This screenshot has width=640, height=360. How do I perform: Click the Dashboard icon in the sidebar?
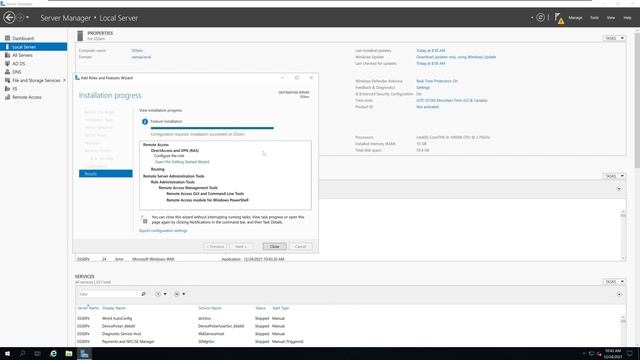coord(7,38)
